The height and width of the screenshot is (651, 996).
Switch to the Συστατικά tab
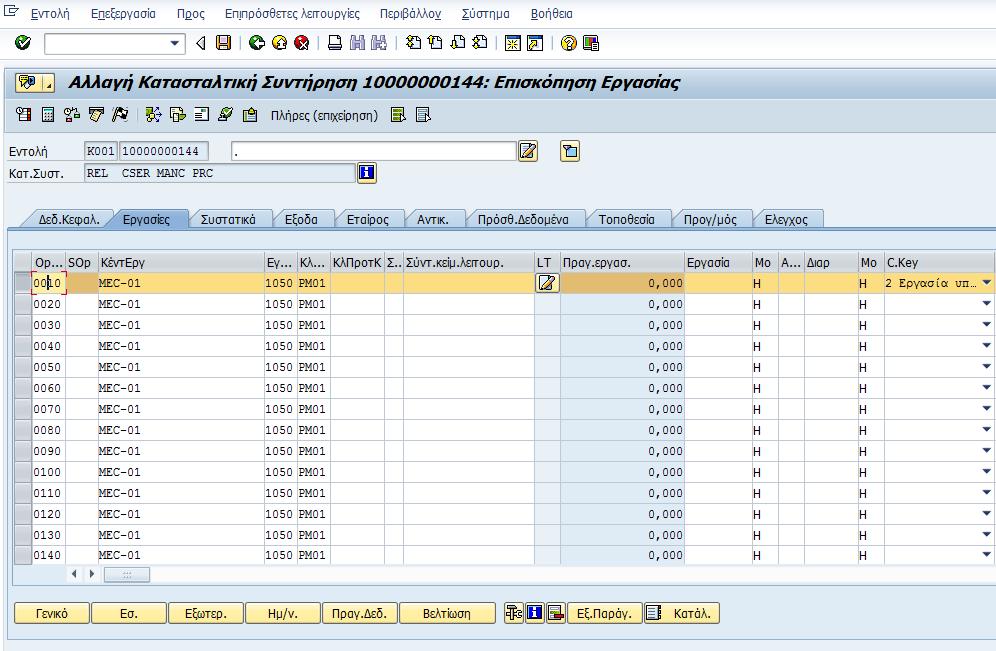[228, 219]
